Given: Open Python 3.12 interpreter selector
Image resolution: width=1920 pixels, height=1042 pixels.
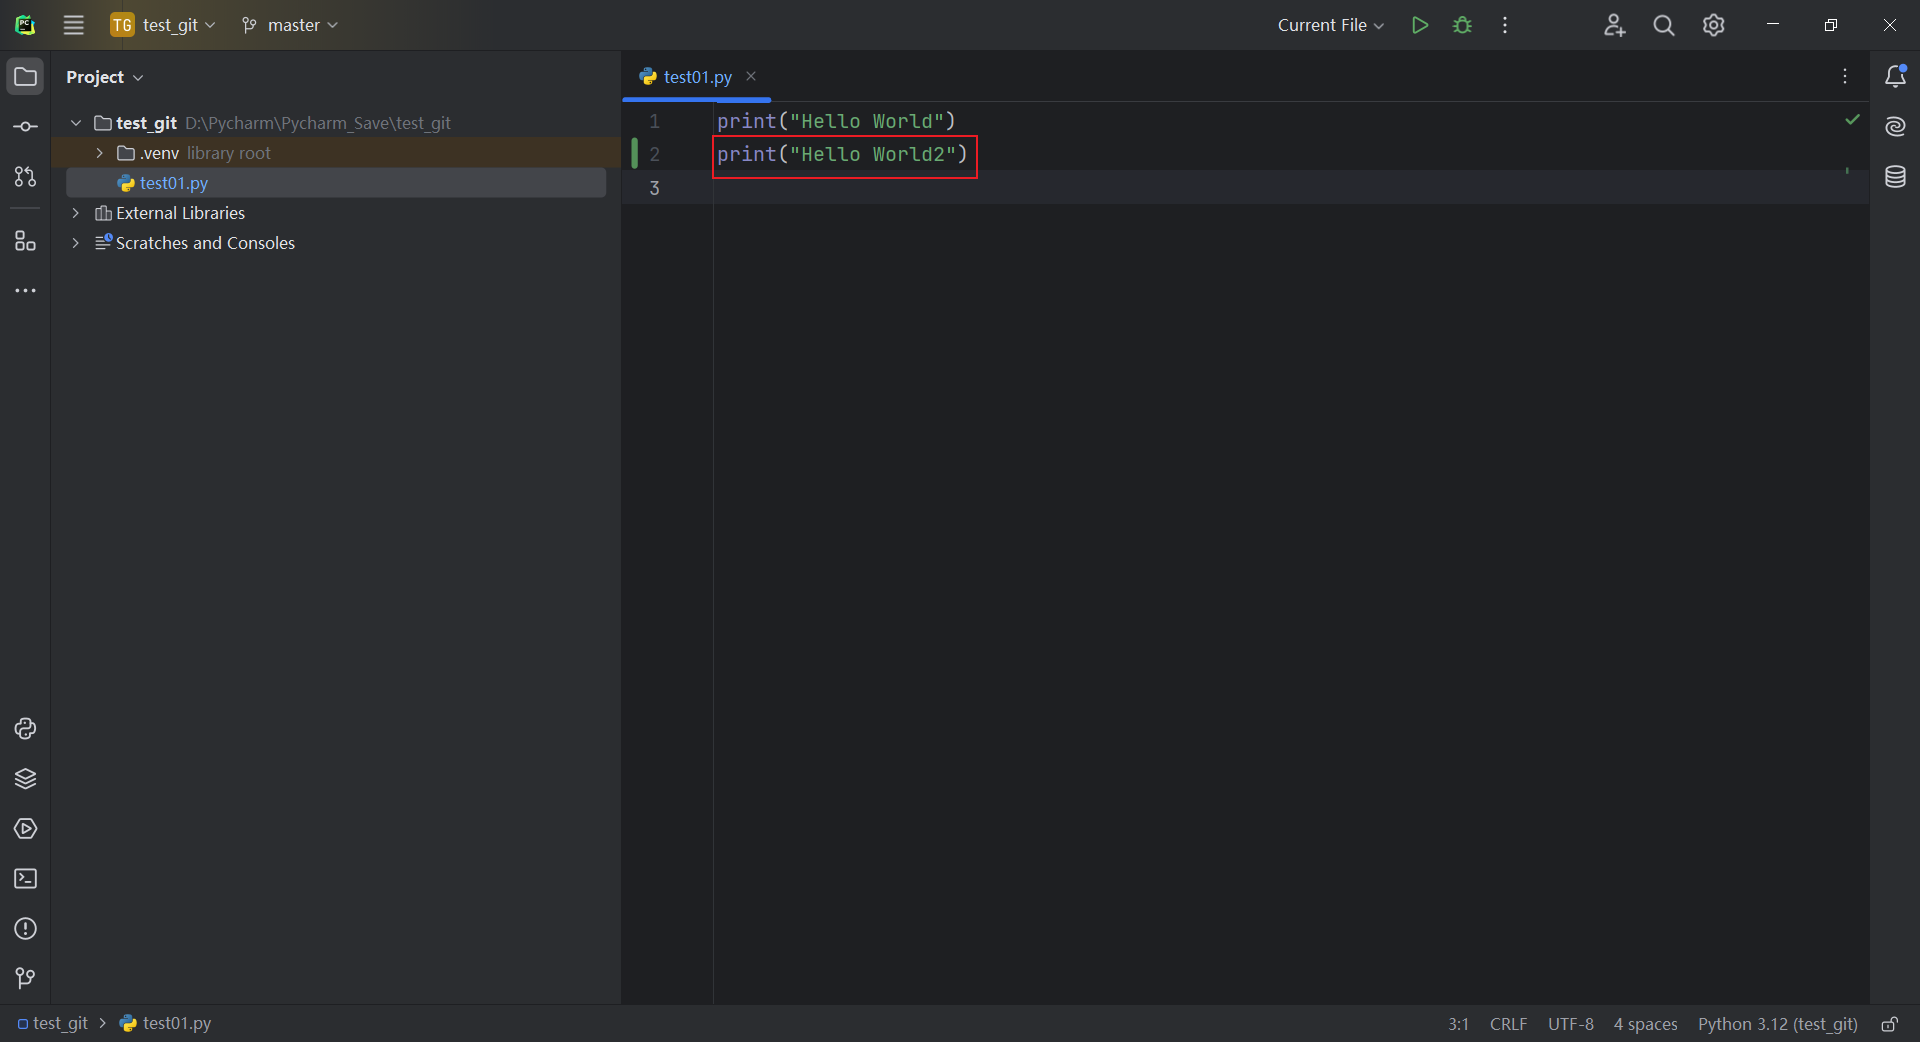Looking at the screenshot, I should tap(1777, 1024).
